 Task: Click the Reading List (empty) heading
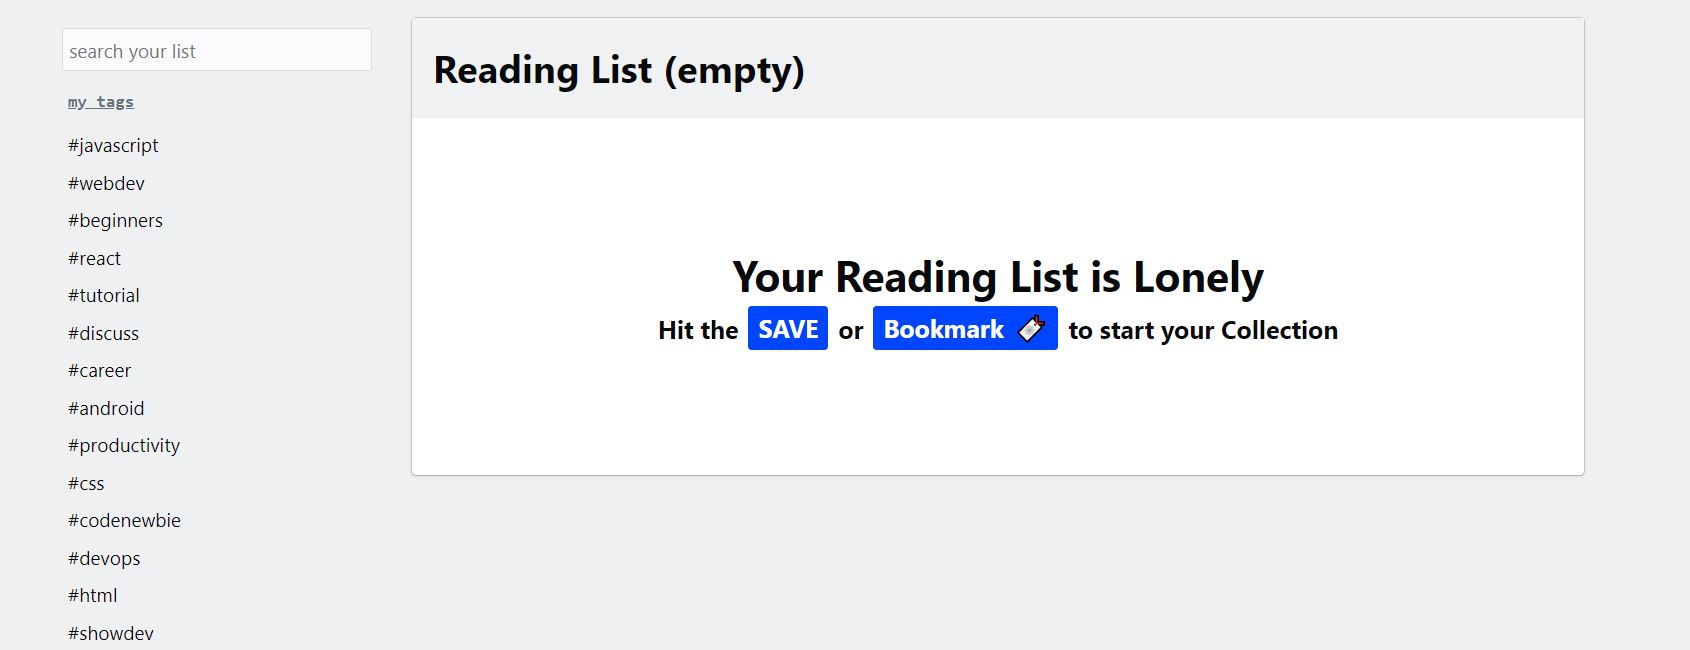coord(619,70)
